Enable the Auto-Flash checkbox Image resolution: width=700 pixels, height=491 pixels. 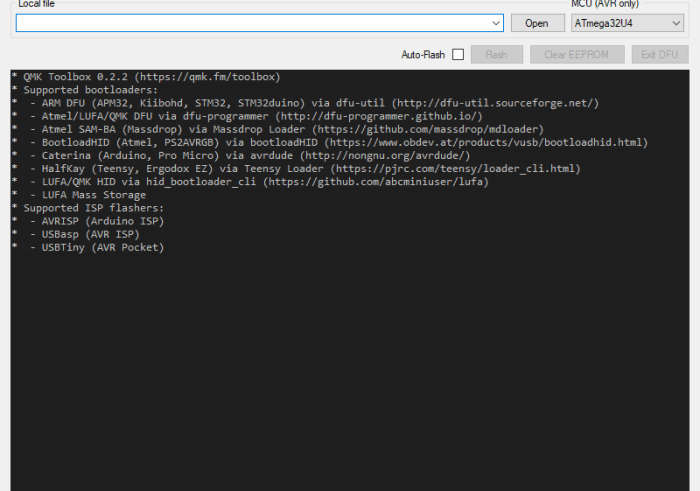point(458,54)
